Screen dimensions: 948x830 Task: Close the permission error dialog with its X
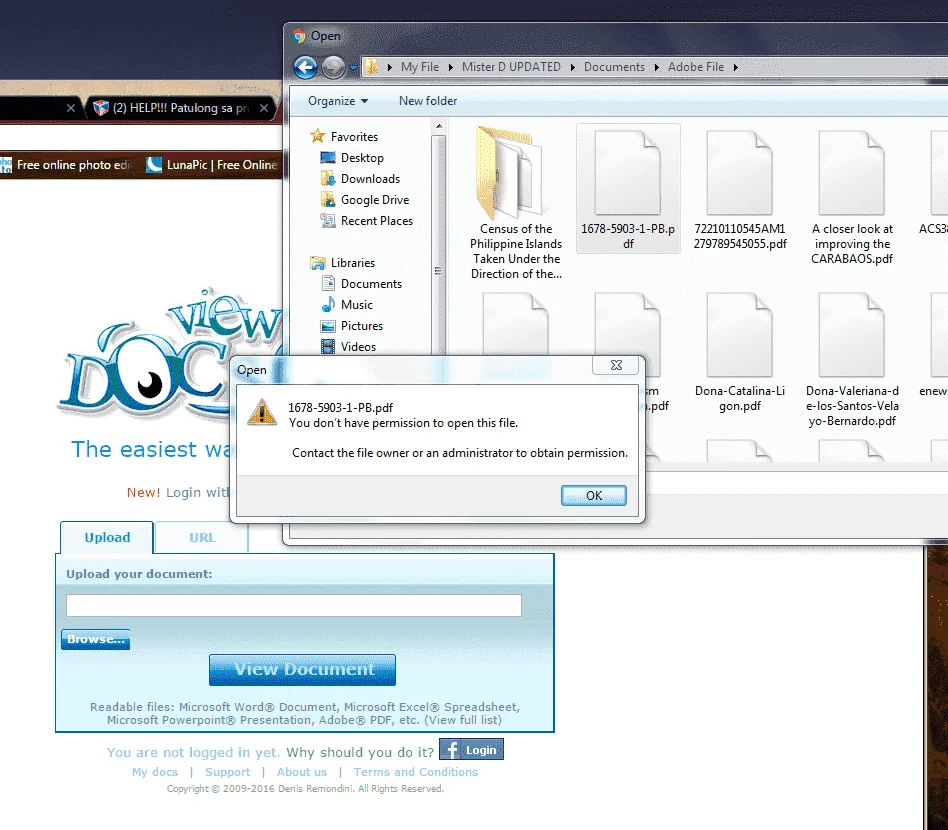pyautogui.click(x=616, y=365)
